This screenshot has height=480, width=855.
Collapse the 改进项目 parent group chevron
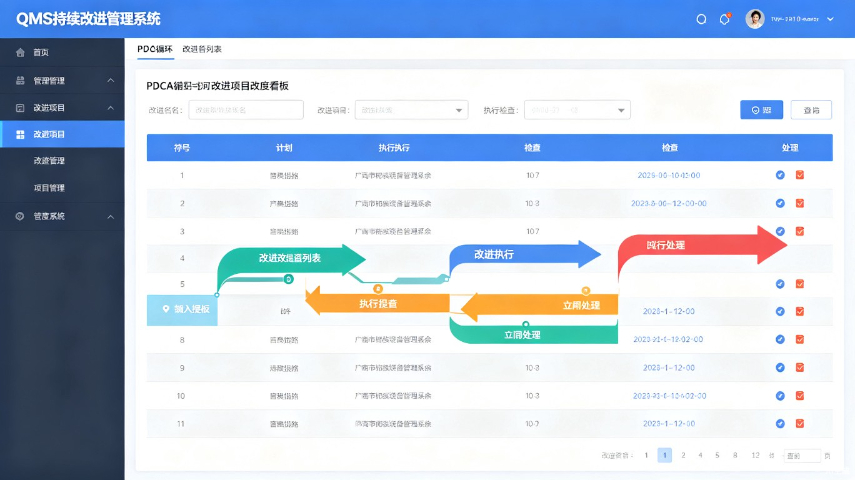coord(111,108)
